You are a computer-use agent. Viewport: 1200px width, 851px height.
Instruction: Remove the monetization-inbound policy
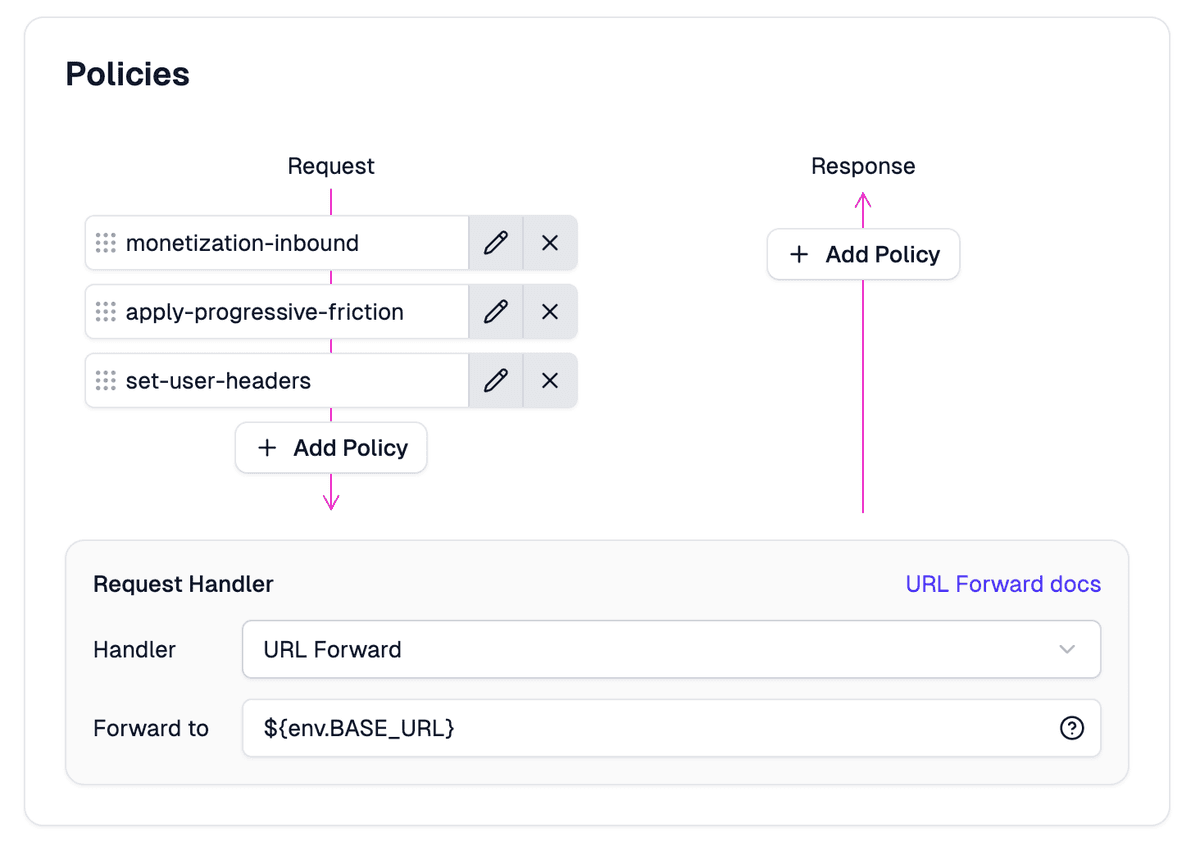click(x=549, y=242)
